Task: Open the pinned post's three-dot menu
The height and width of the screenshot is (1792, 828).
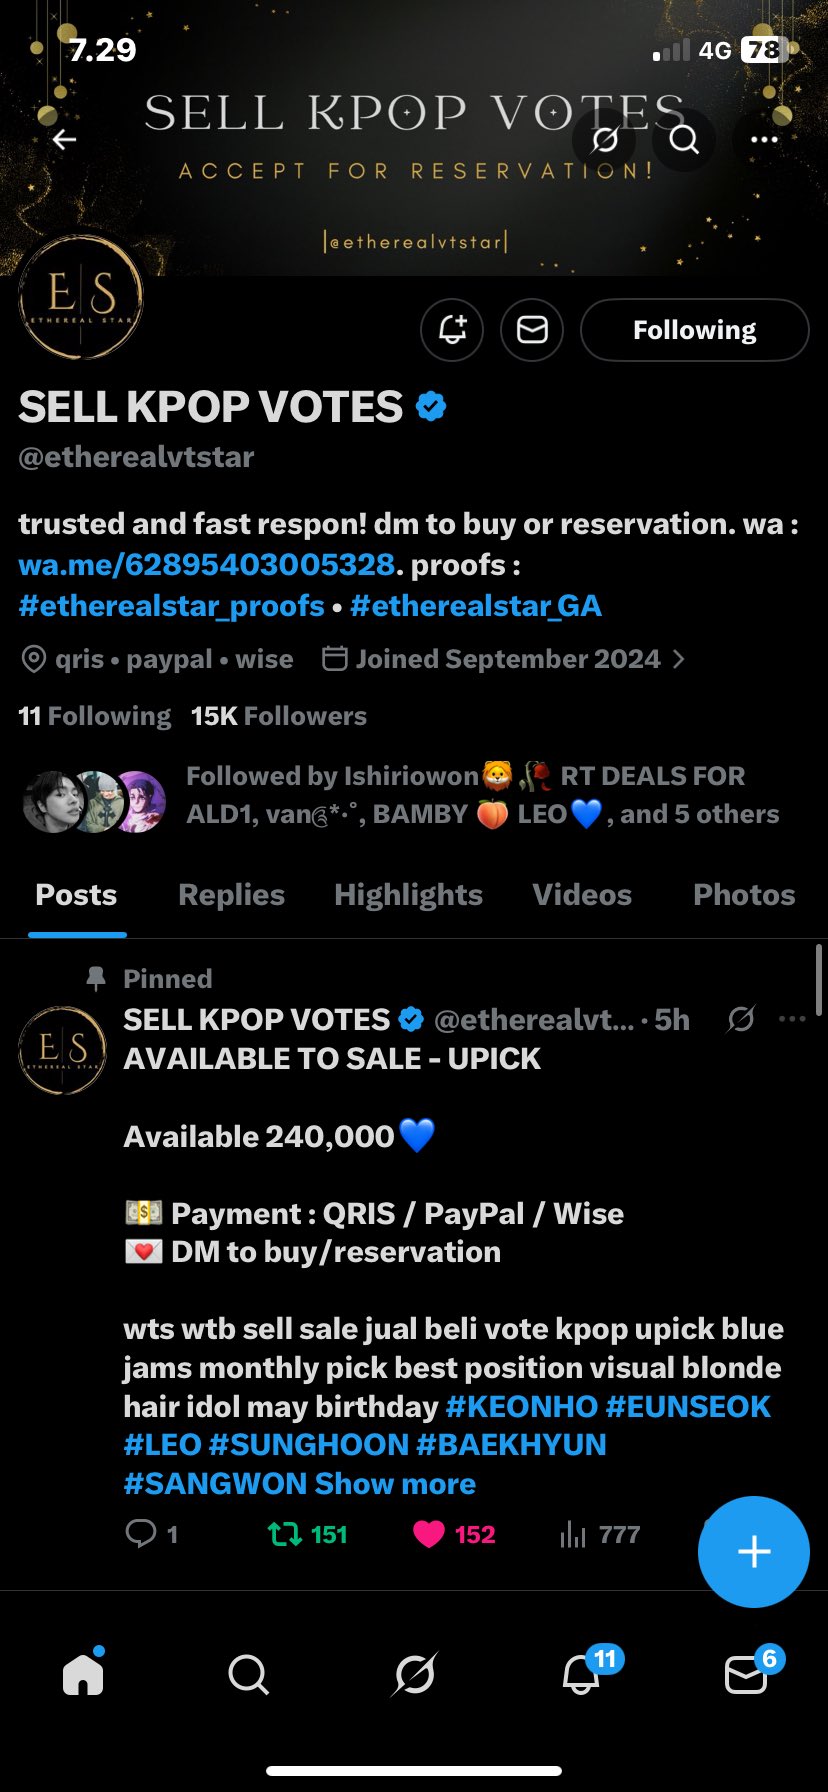Action: click(791, 1019)
